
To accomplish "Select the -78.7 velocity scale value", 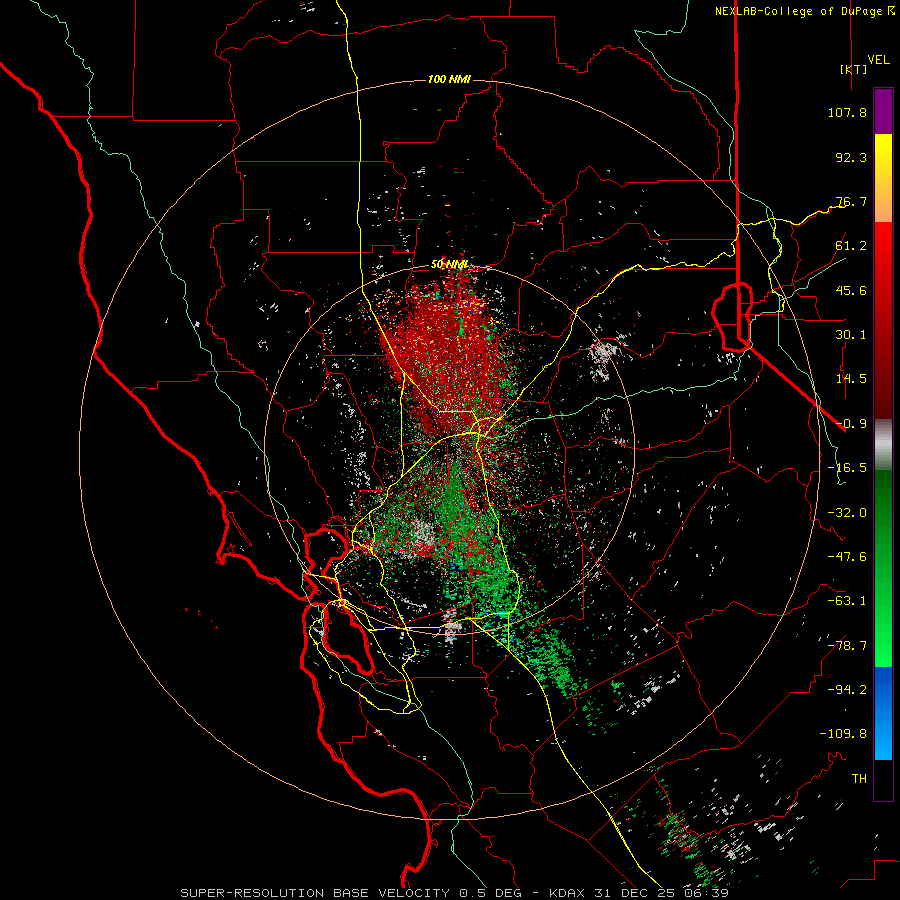I will 847,646.
